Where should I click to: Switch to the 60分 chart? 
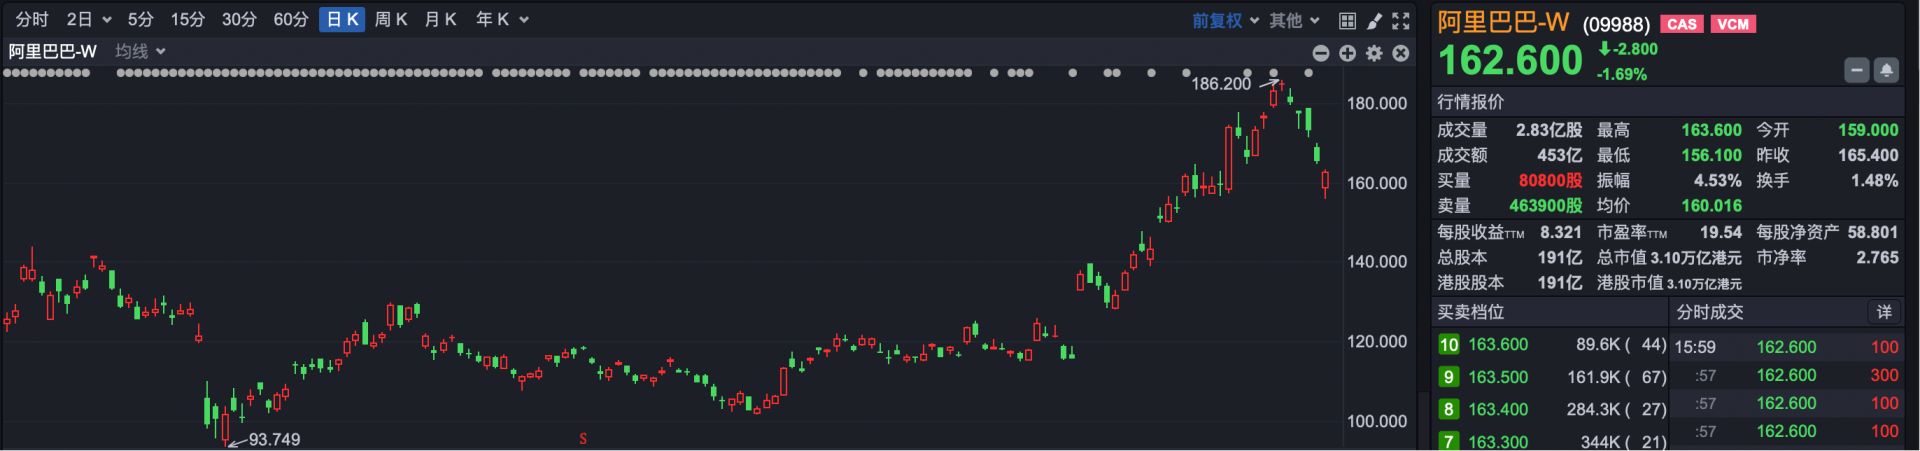(x=291, y=20)
